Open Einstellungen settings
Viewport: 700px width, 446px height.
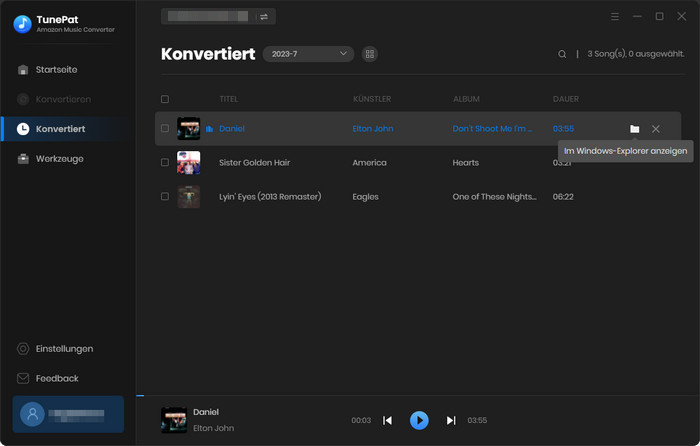64,349
